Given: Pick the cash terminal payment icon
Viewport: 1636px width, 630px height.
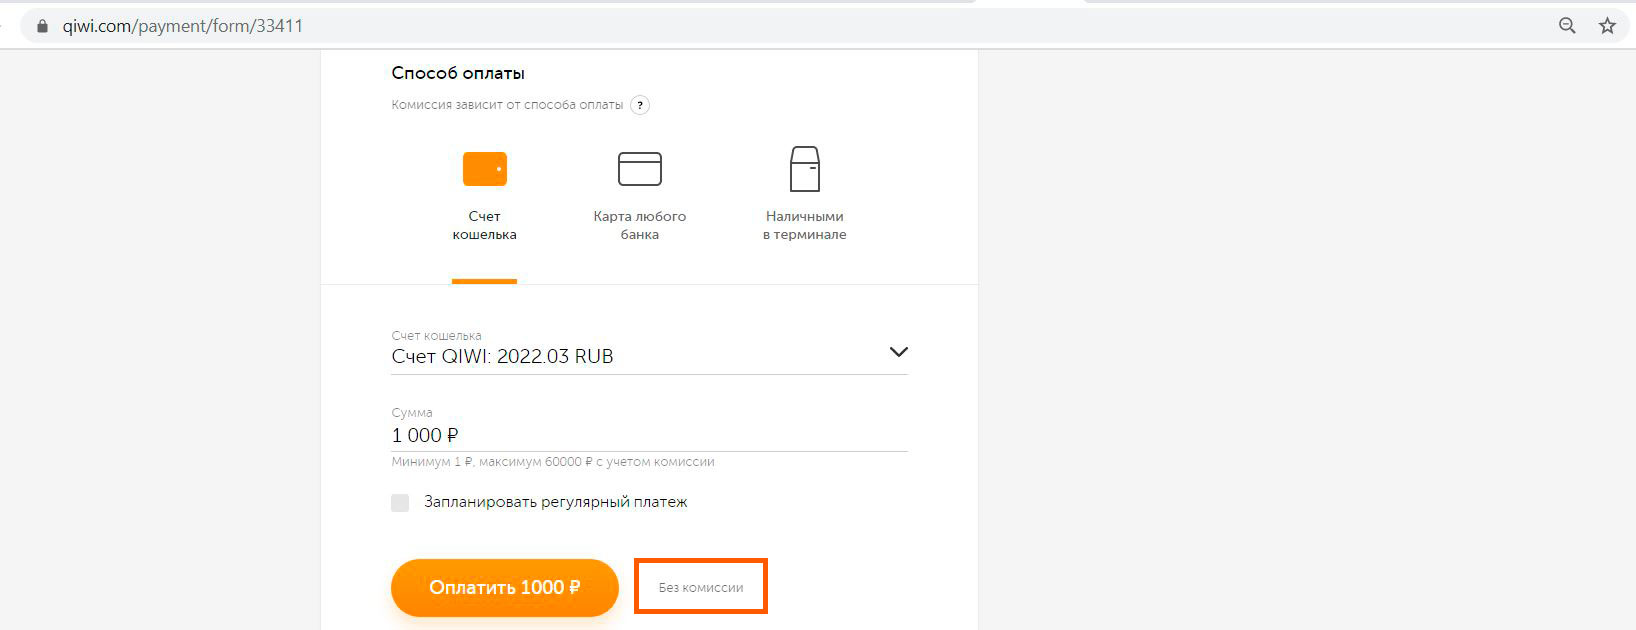Looking at the screenshot, I should click(805, 169).
